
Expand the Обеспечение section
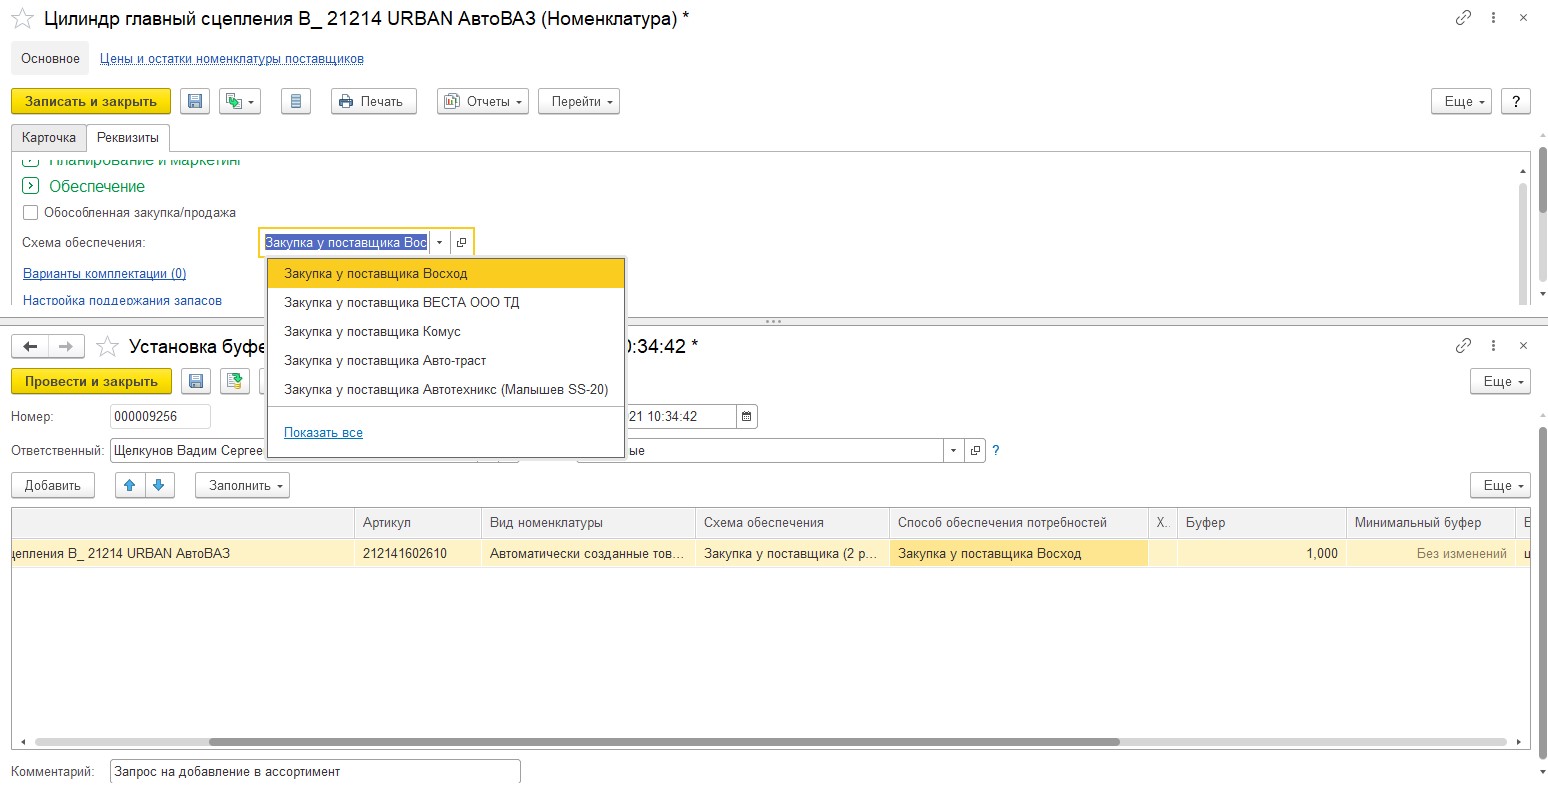[x=30, y=186]
